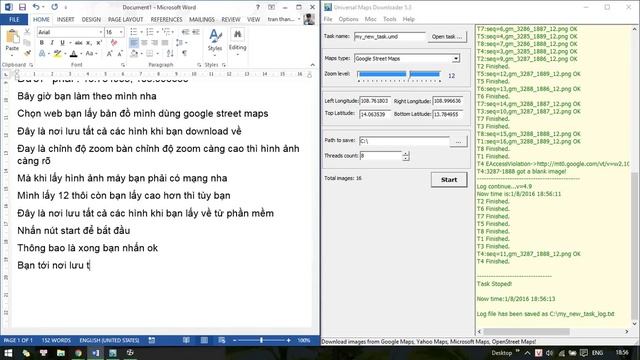Switch to the REVIEW ribbon tab
The width and height of the screenshot is (640, 360).
coord(231,19)
